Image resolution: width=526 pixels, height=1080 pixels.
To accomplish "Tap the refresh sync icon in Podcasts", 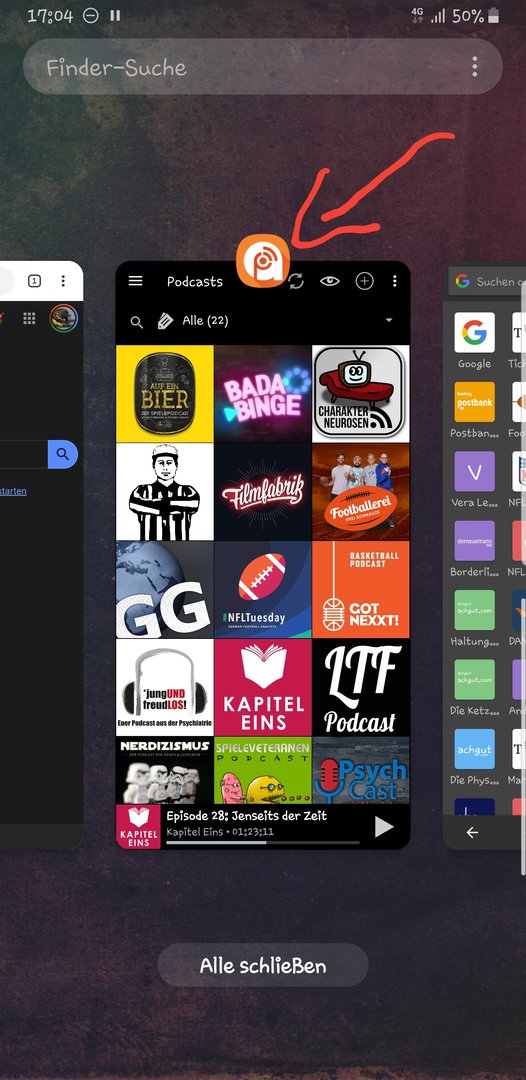I will [x=296, y=281].
